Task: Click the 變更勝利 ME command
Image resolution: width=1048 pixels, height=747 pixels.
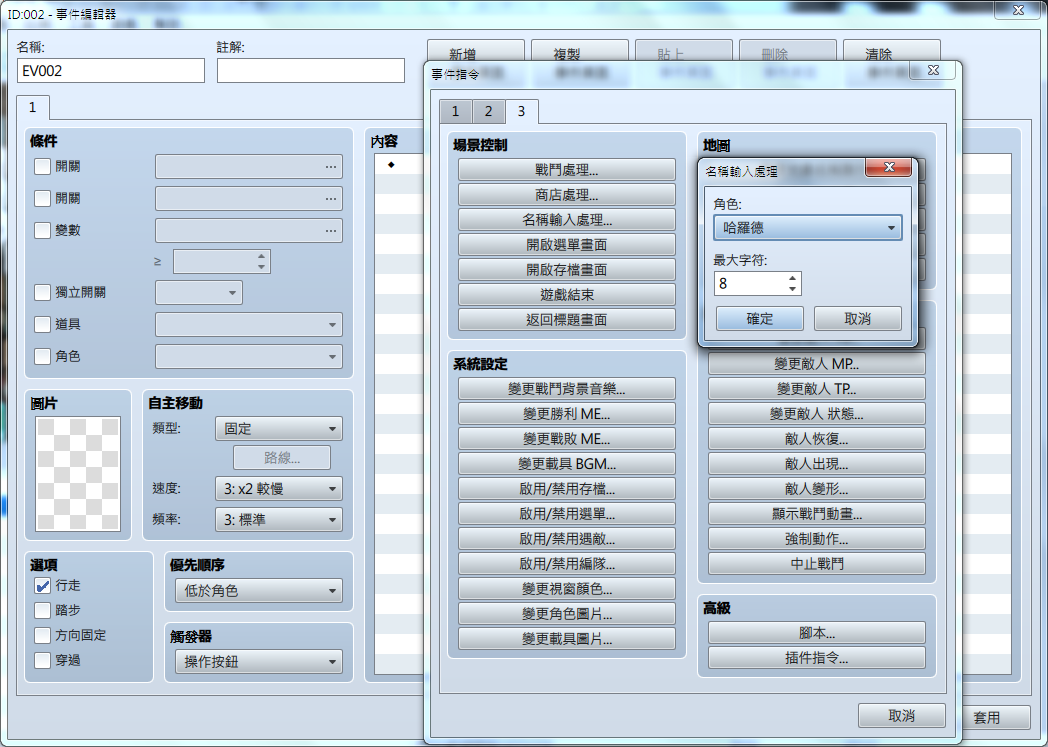Action: pyautogui.click(x=567, y=414)
